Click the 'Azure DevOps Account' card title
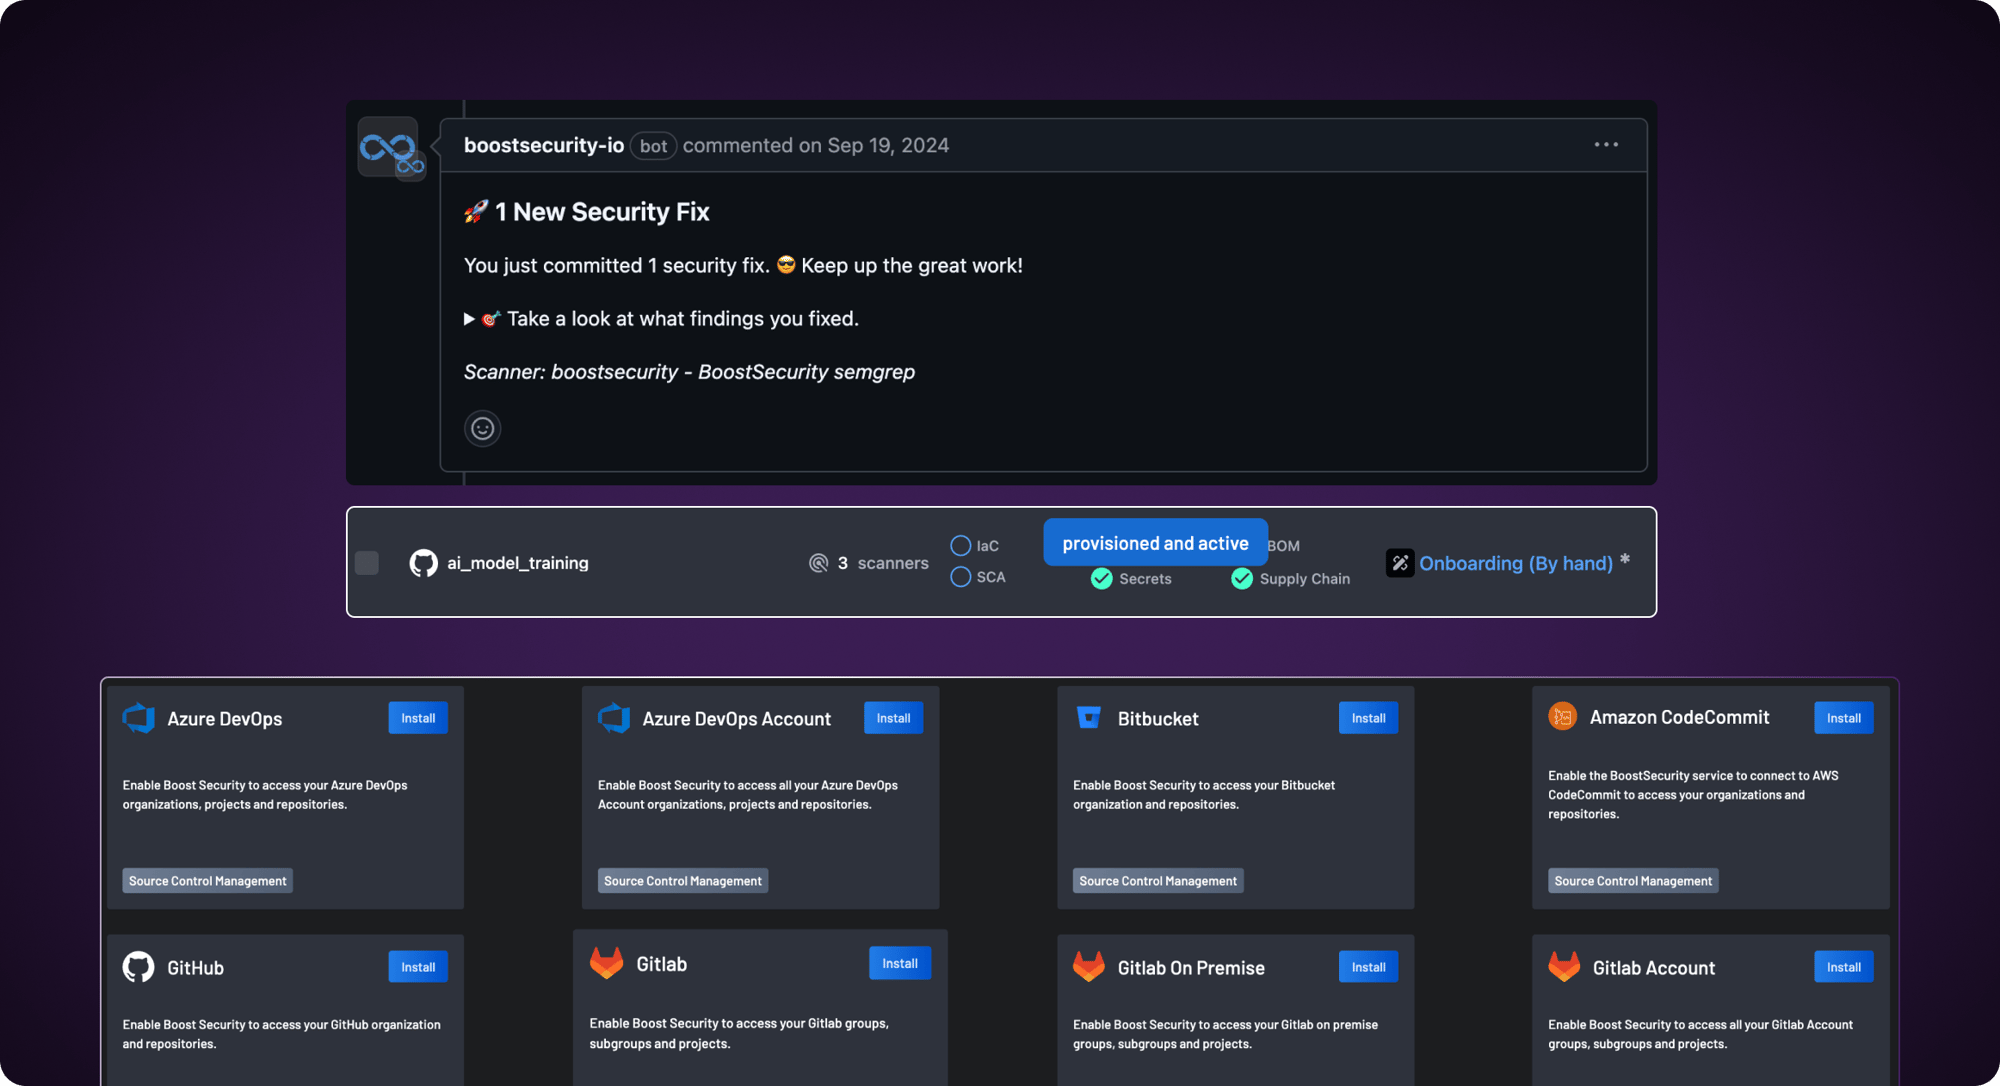Screen dimensions: 2000x1086 click(736, 719)
